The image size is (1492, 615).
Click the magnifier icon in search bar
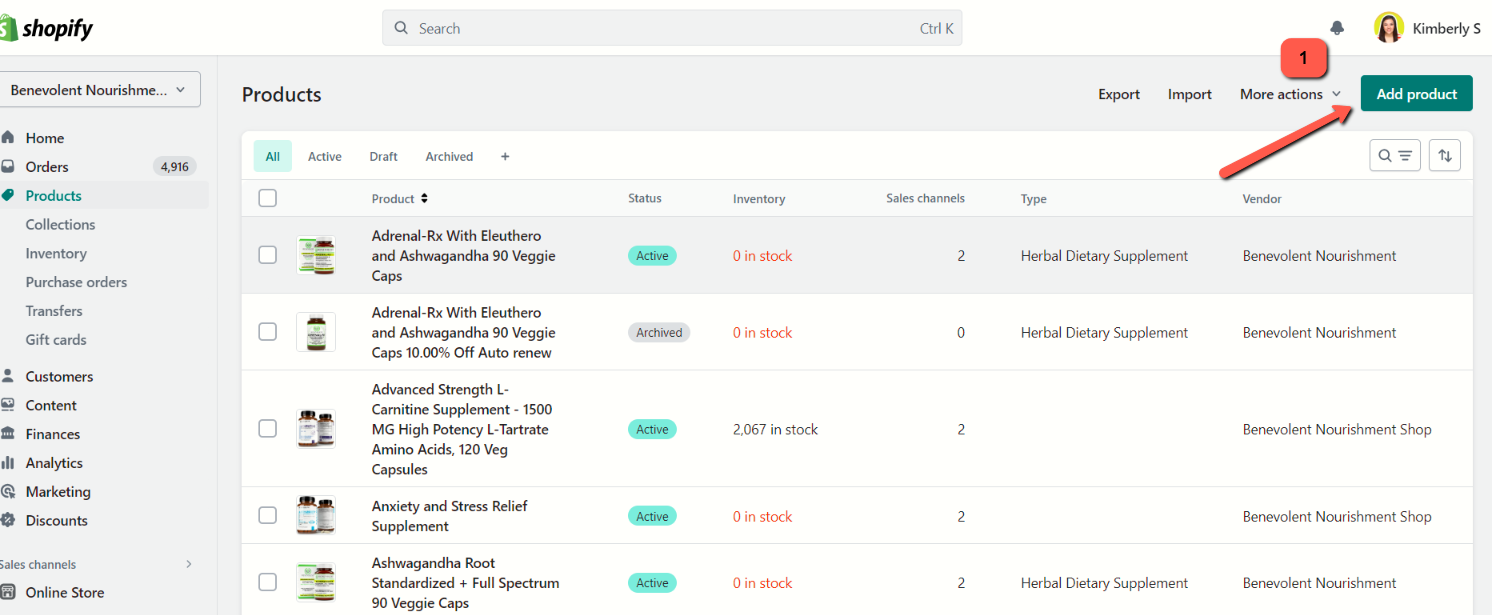[401, 28]
